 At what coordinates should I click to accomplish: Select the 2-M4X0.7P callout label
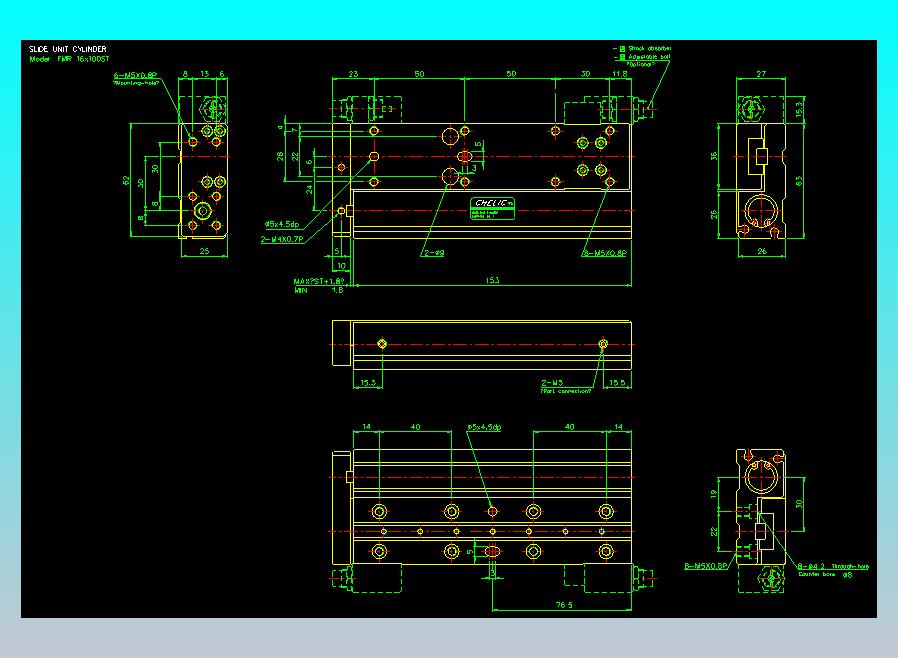[x=282, y=239]
